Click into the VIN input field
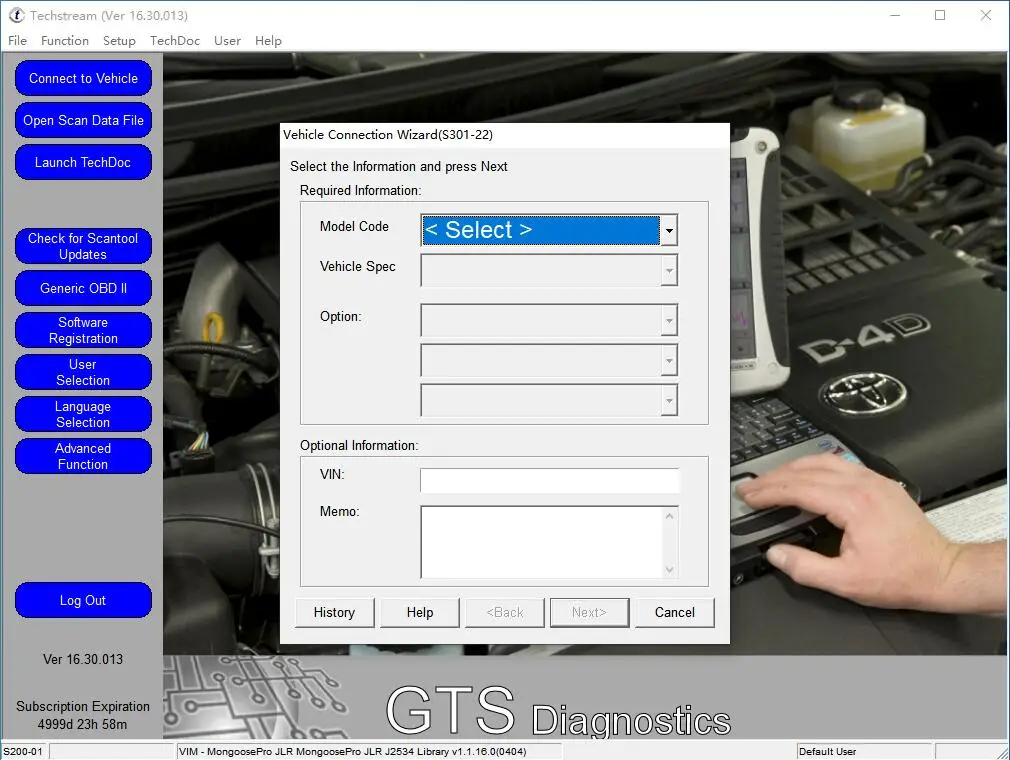The width and height of the screenshot is (1010, 760). [549, 480]
